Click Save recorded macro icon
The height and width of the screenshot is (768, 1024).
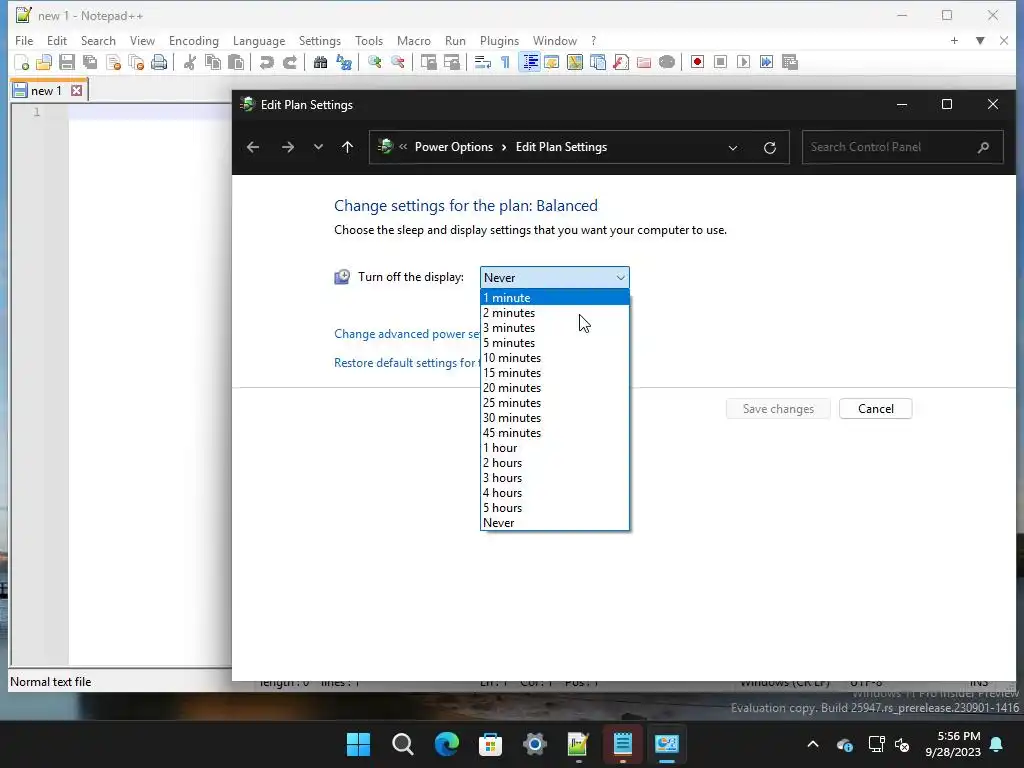tap(790, 62)
